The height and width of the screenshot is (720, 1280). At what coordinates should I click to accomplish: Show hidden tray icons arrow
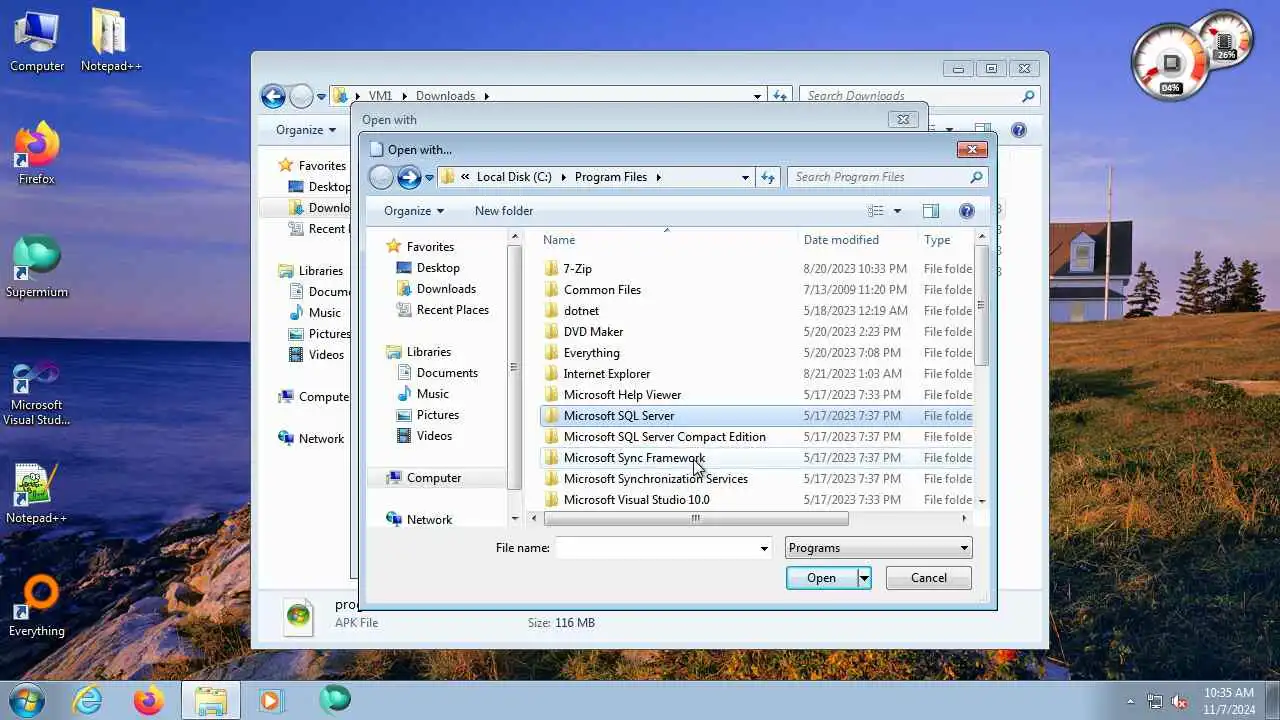(1130, 701)
